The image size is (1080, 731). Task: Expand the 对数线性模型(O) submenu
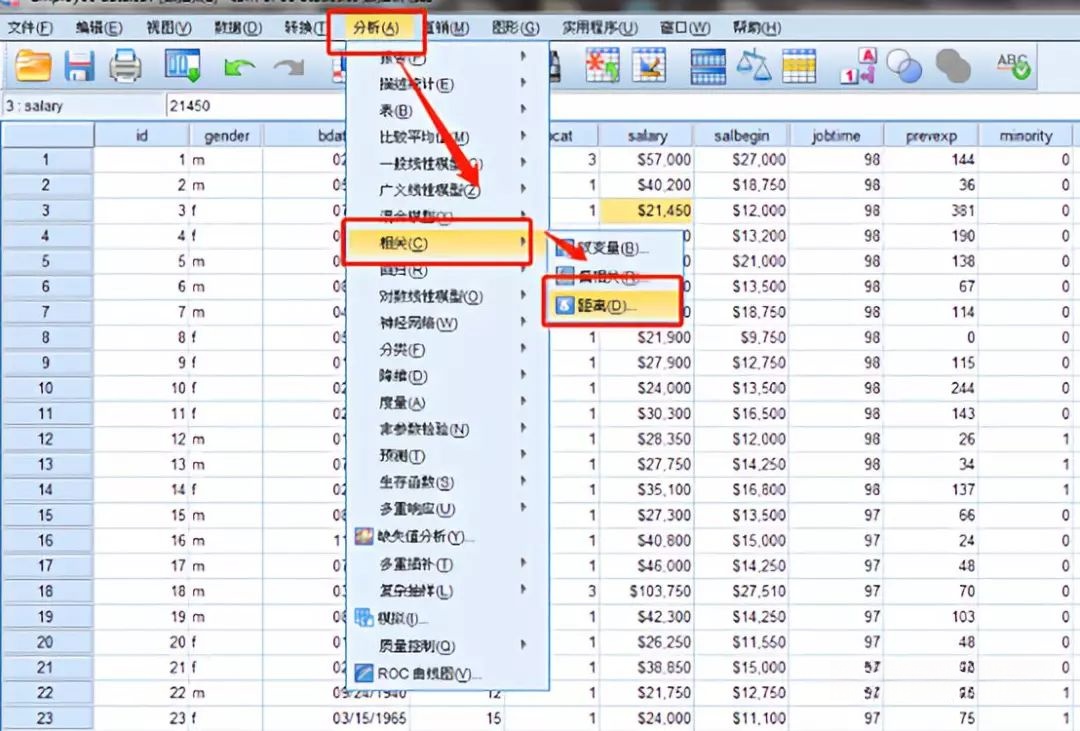pyautogui.click(x=448, y=296)
